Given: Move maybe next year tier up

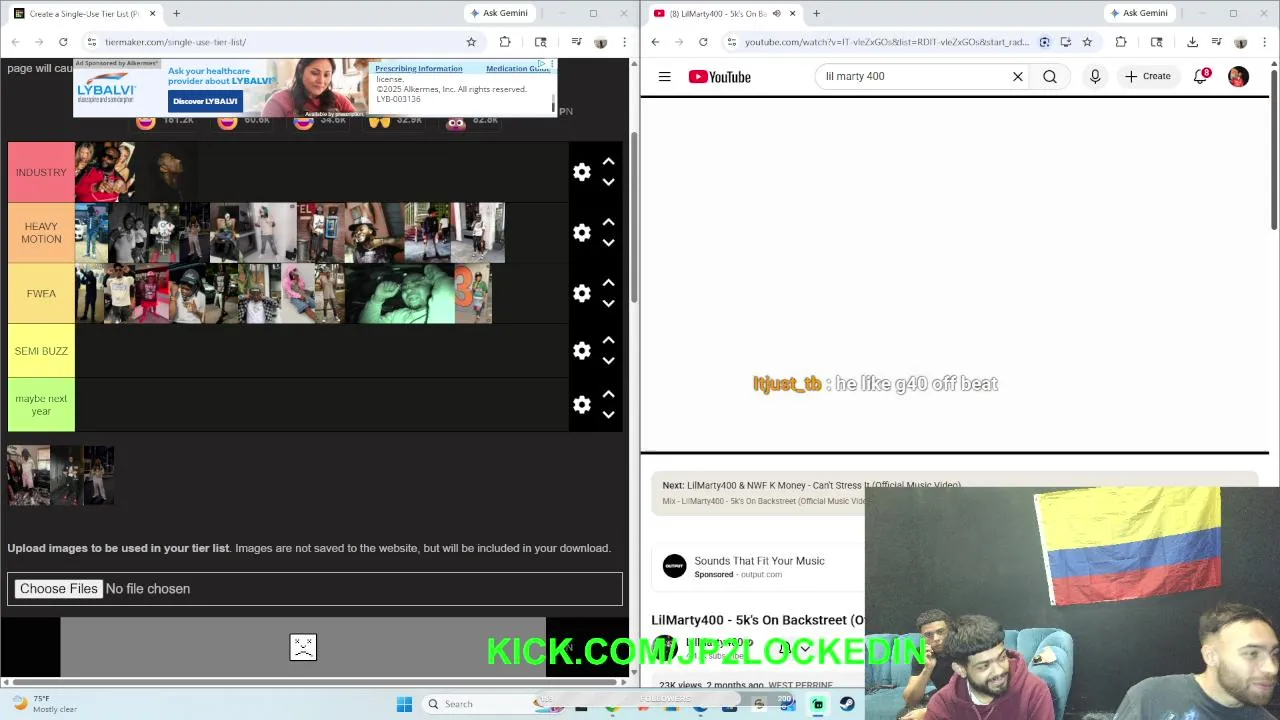Looking at the screenshot, I should (x=608, y=394).
